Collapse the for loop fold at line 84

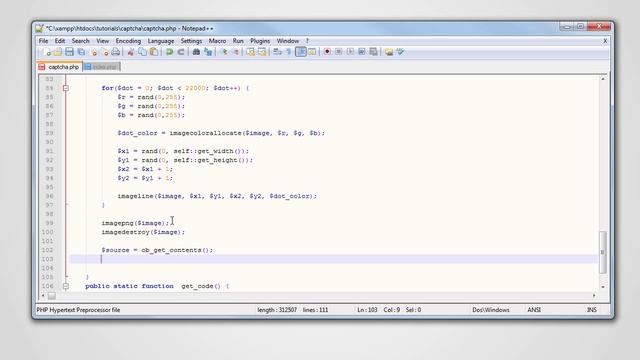tap(66, 88)
